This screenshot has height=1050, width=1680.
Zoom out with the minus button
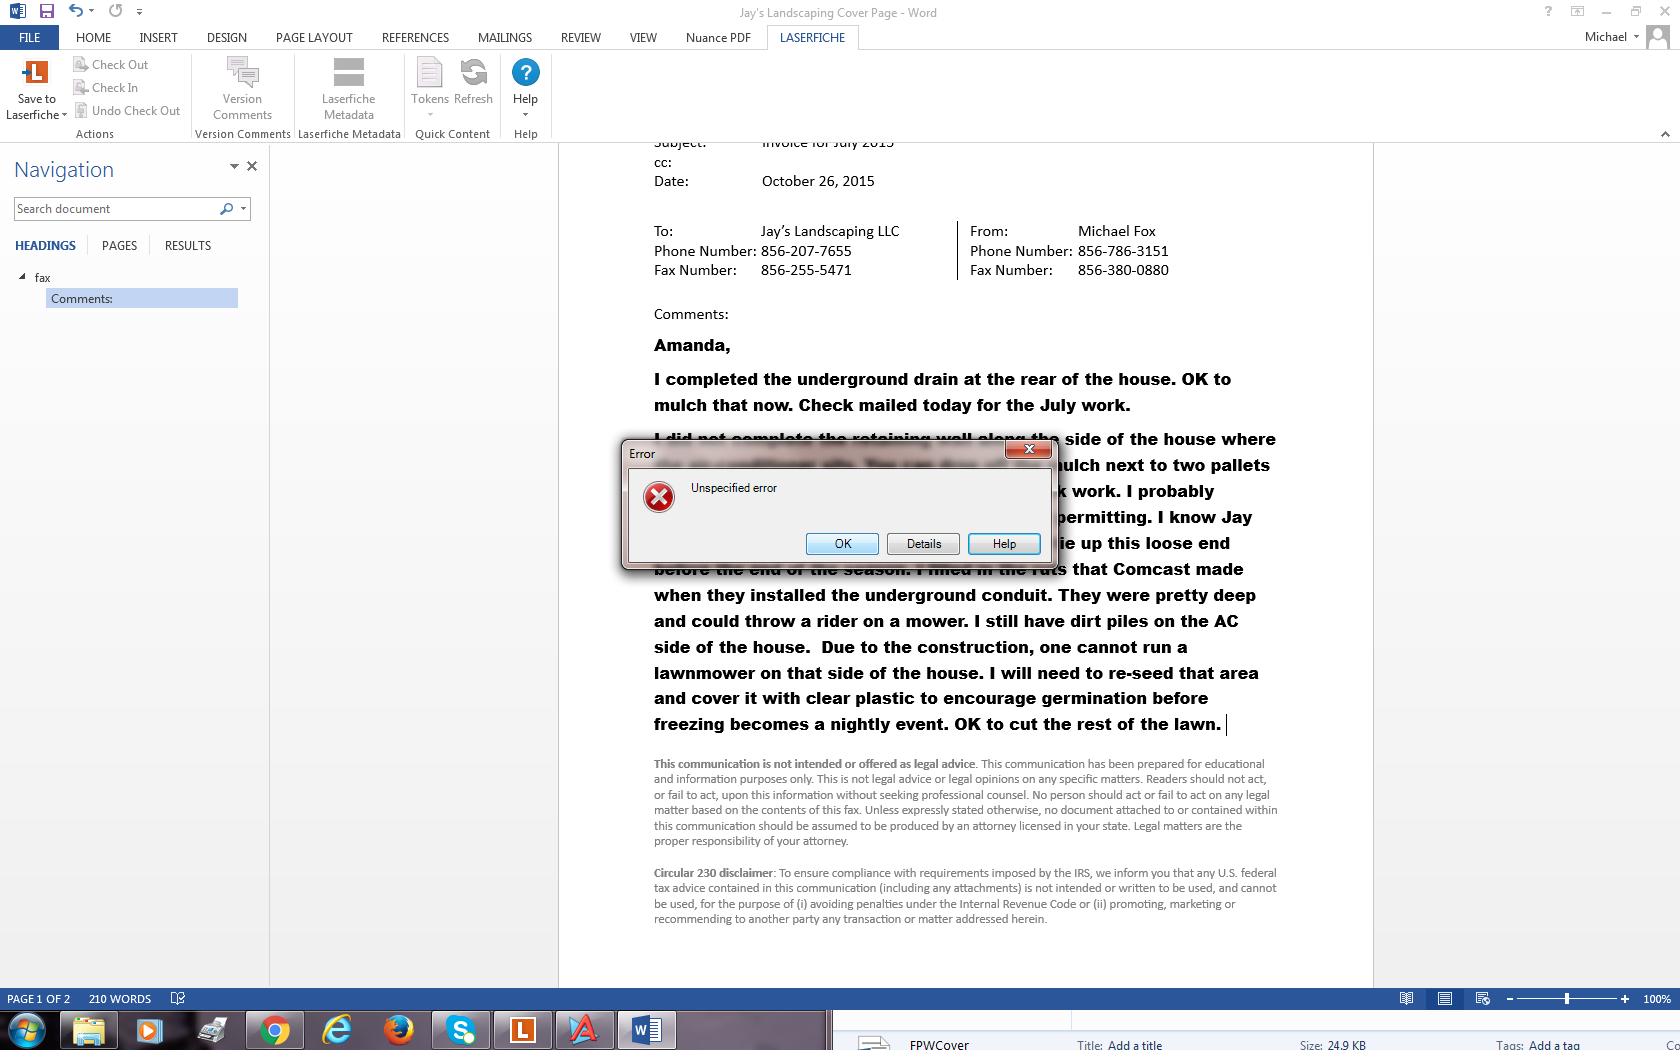[x=1509, y=999]
